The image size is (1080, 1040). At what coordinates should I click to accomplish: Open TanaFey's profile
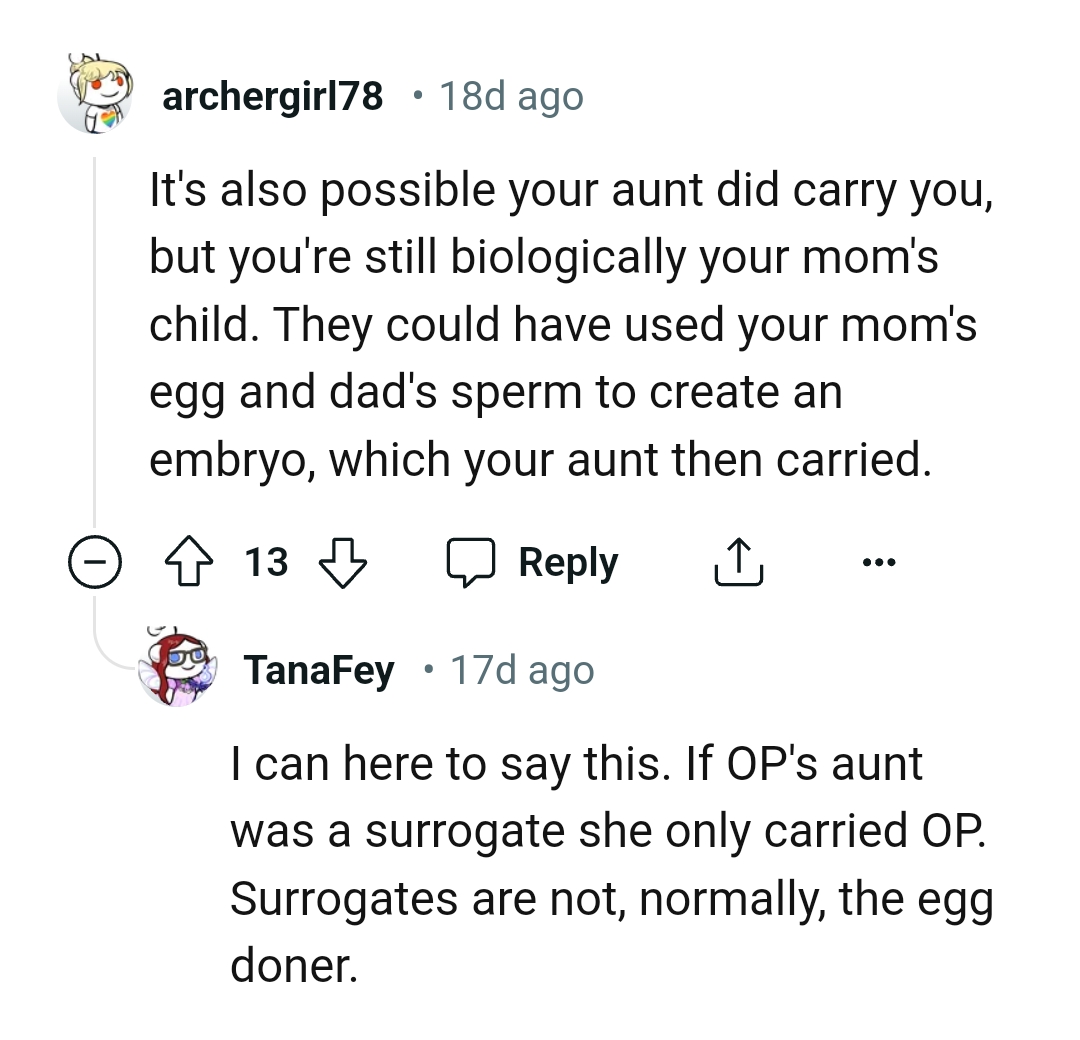pyautogui.click(x=319, y=670)
